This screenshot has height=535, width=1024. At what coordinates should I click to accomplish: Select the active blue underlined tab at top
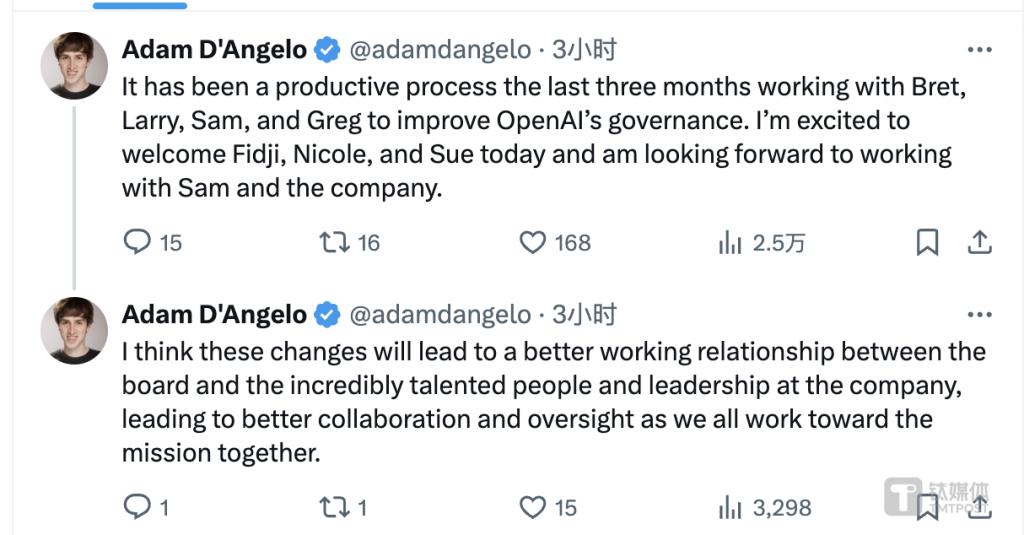pos(140,6)
